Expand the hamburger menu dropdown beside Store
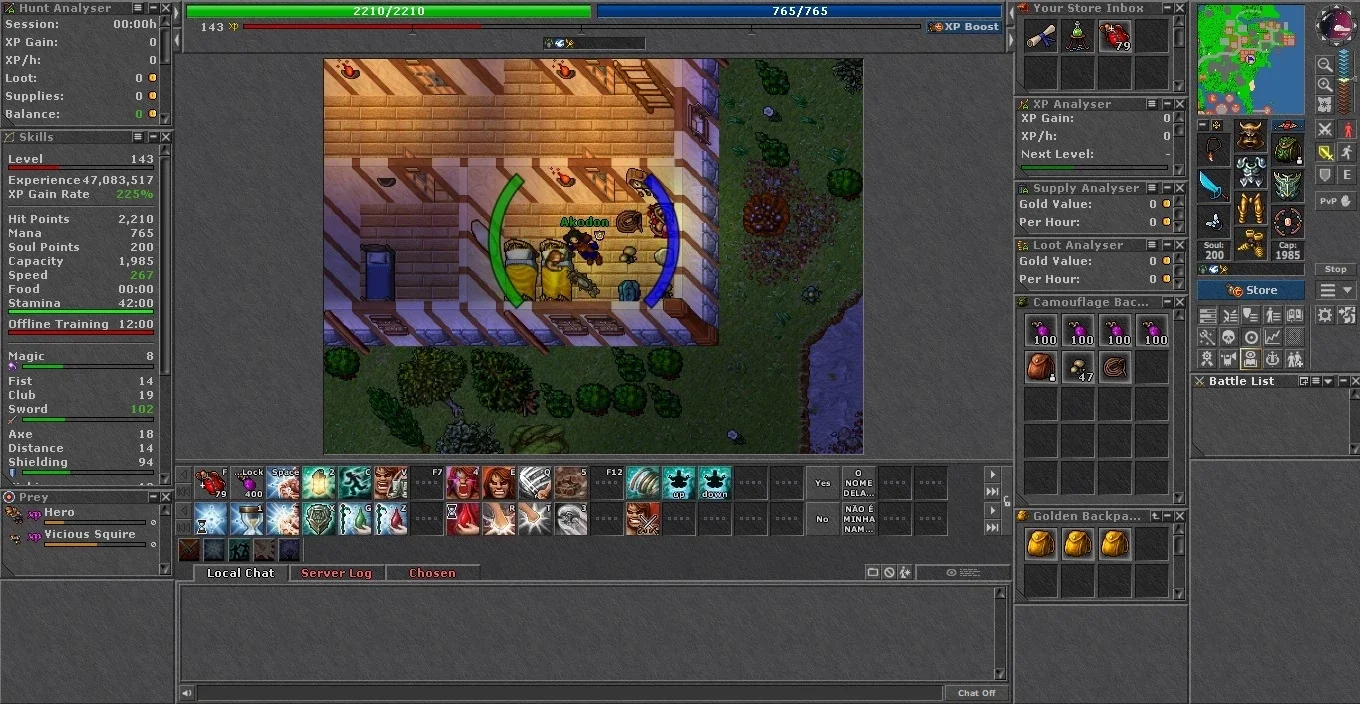 pos(1333,291)
